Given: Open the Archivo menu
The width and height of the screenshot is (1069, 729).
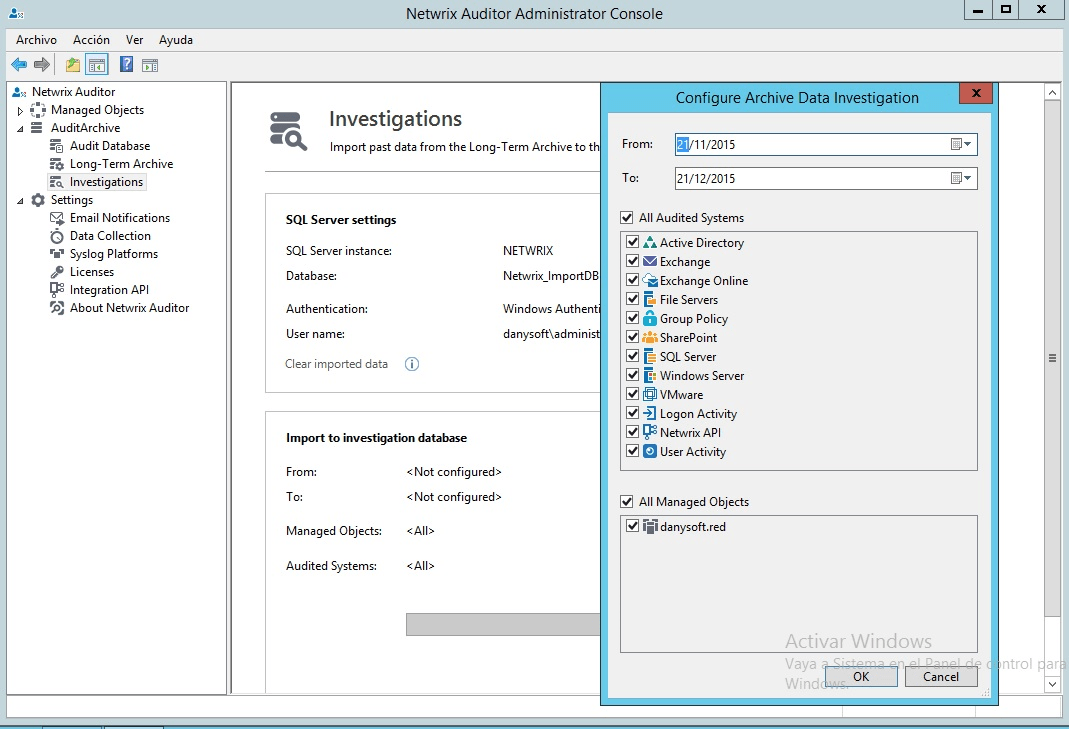Looking at the screenshot, I should click(36, 40).
